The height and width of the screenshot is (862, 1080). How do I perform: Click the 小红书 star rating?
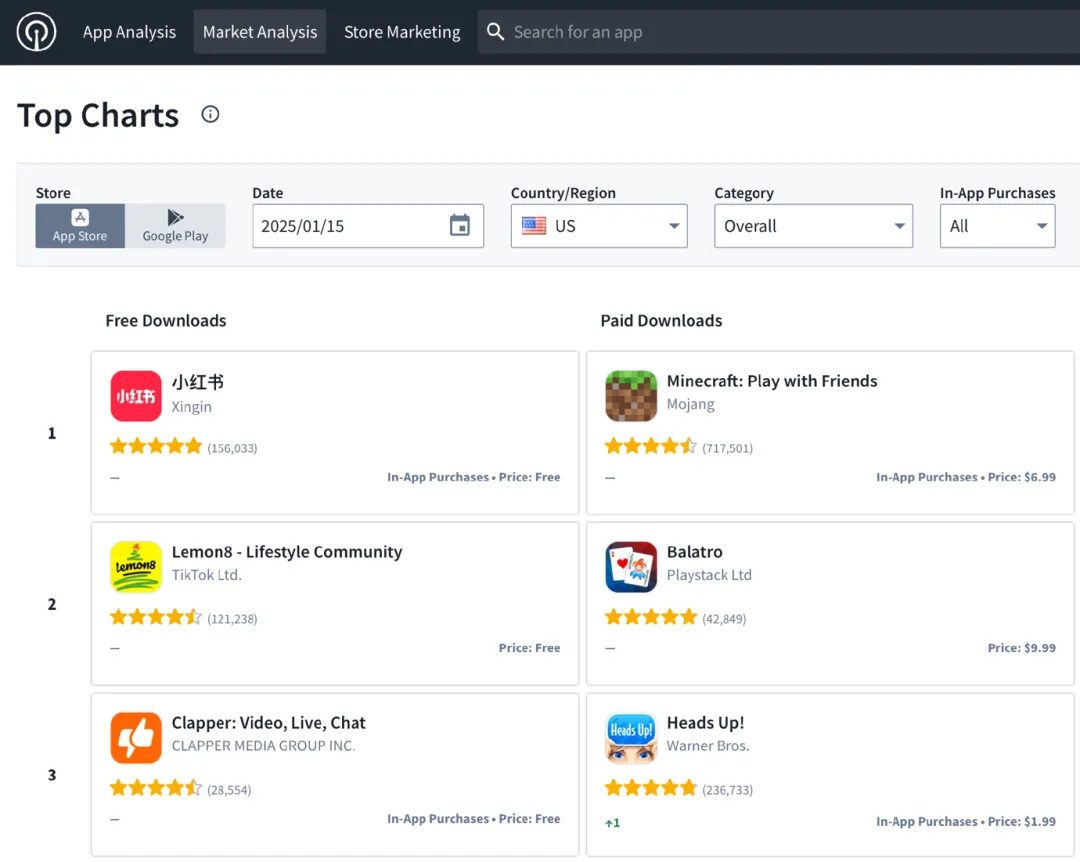click(x=156, y=447)
